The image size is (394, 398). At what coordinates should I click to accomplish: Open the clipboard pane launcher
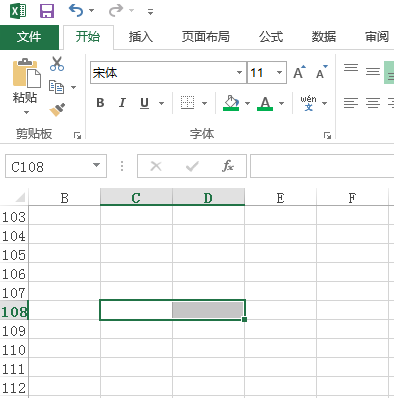pos(77,135)
